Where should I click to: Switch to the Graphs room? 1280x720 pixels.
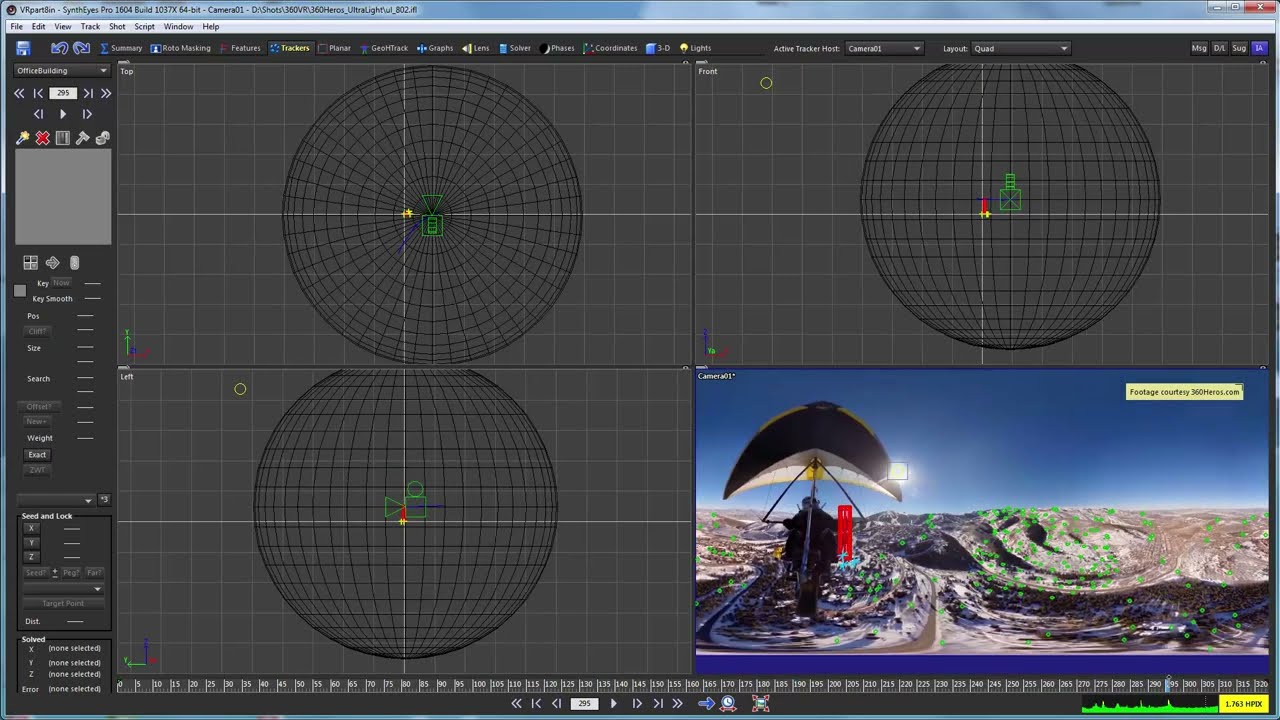(435, 48)
